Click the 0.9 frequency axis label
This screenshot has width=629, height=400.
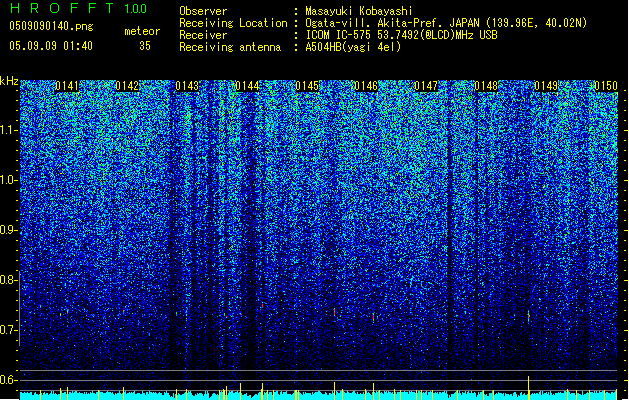(9, 230)
